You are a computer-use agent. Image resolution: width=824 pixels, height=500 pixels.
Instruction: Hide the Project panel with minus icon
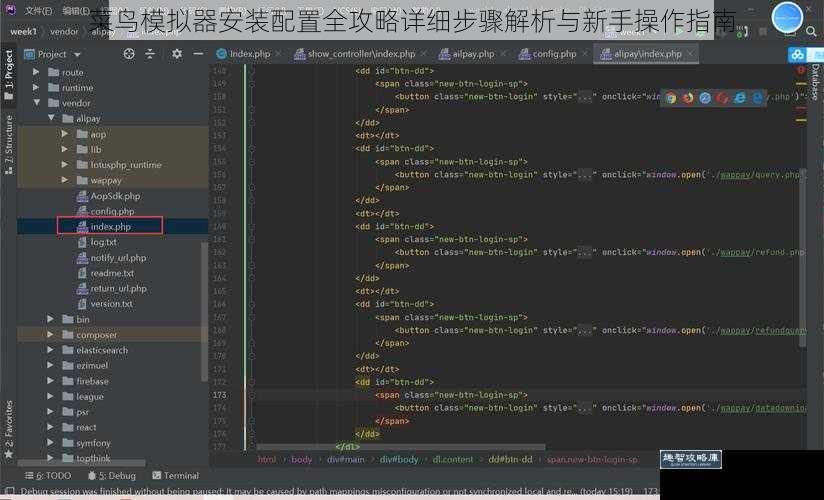pyautogui.click(x=198, y=54)
